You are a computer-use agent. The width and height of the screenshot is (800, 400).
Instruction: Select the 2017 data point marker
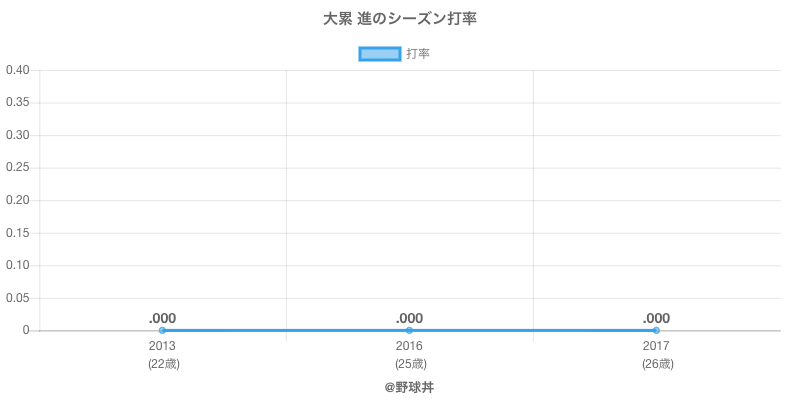[656, 331]
